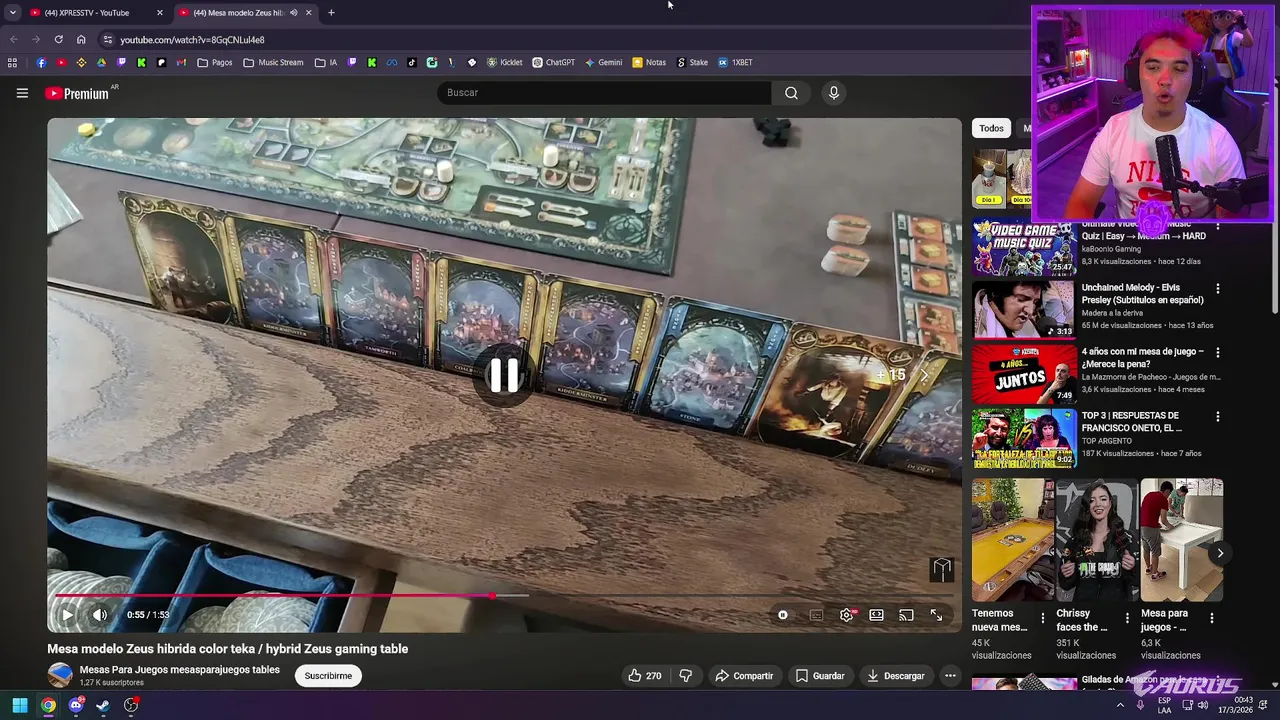Image resolution: width=1280 pixels, height=720 pixels.
Task: Switch to theater mode
Action: pos(876,615)
